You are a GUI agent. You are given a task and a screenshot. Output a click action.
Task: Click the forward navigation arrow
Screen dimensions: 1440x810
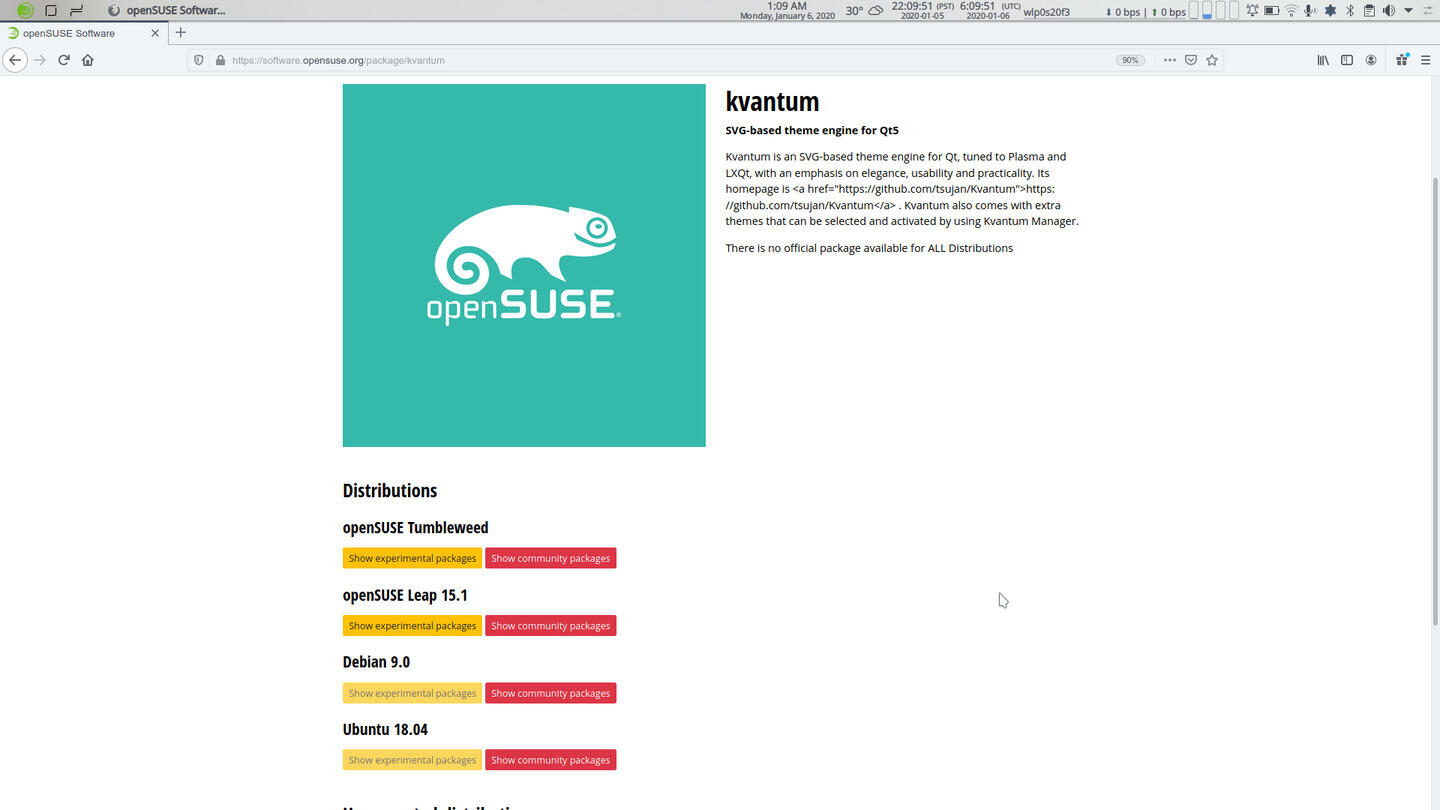(40, 60)
